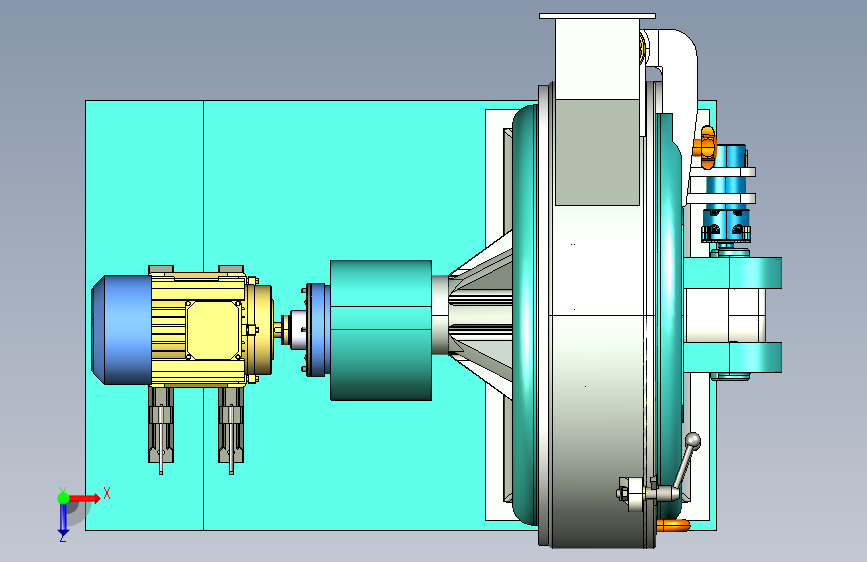
Task: Pick the blue motor end cap
Action: pyautogui.click(x=121, y=330)
